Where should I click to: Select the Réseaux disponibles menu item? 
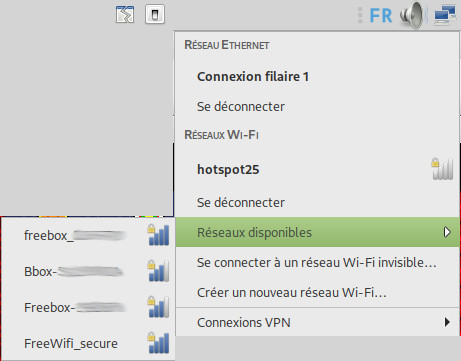tap(317, 232)
